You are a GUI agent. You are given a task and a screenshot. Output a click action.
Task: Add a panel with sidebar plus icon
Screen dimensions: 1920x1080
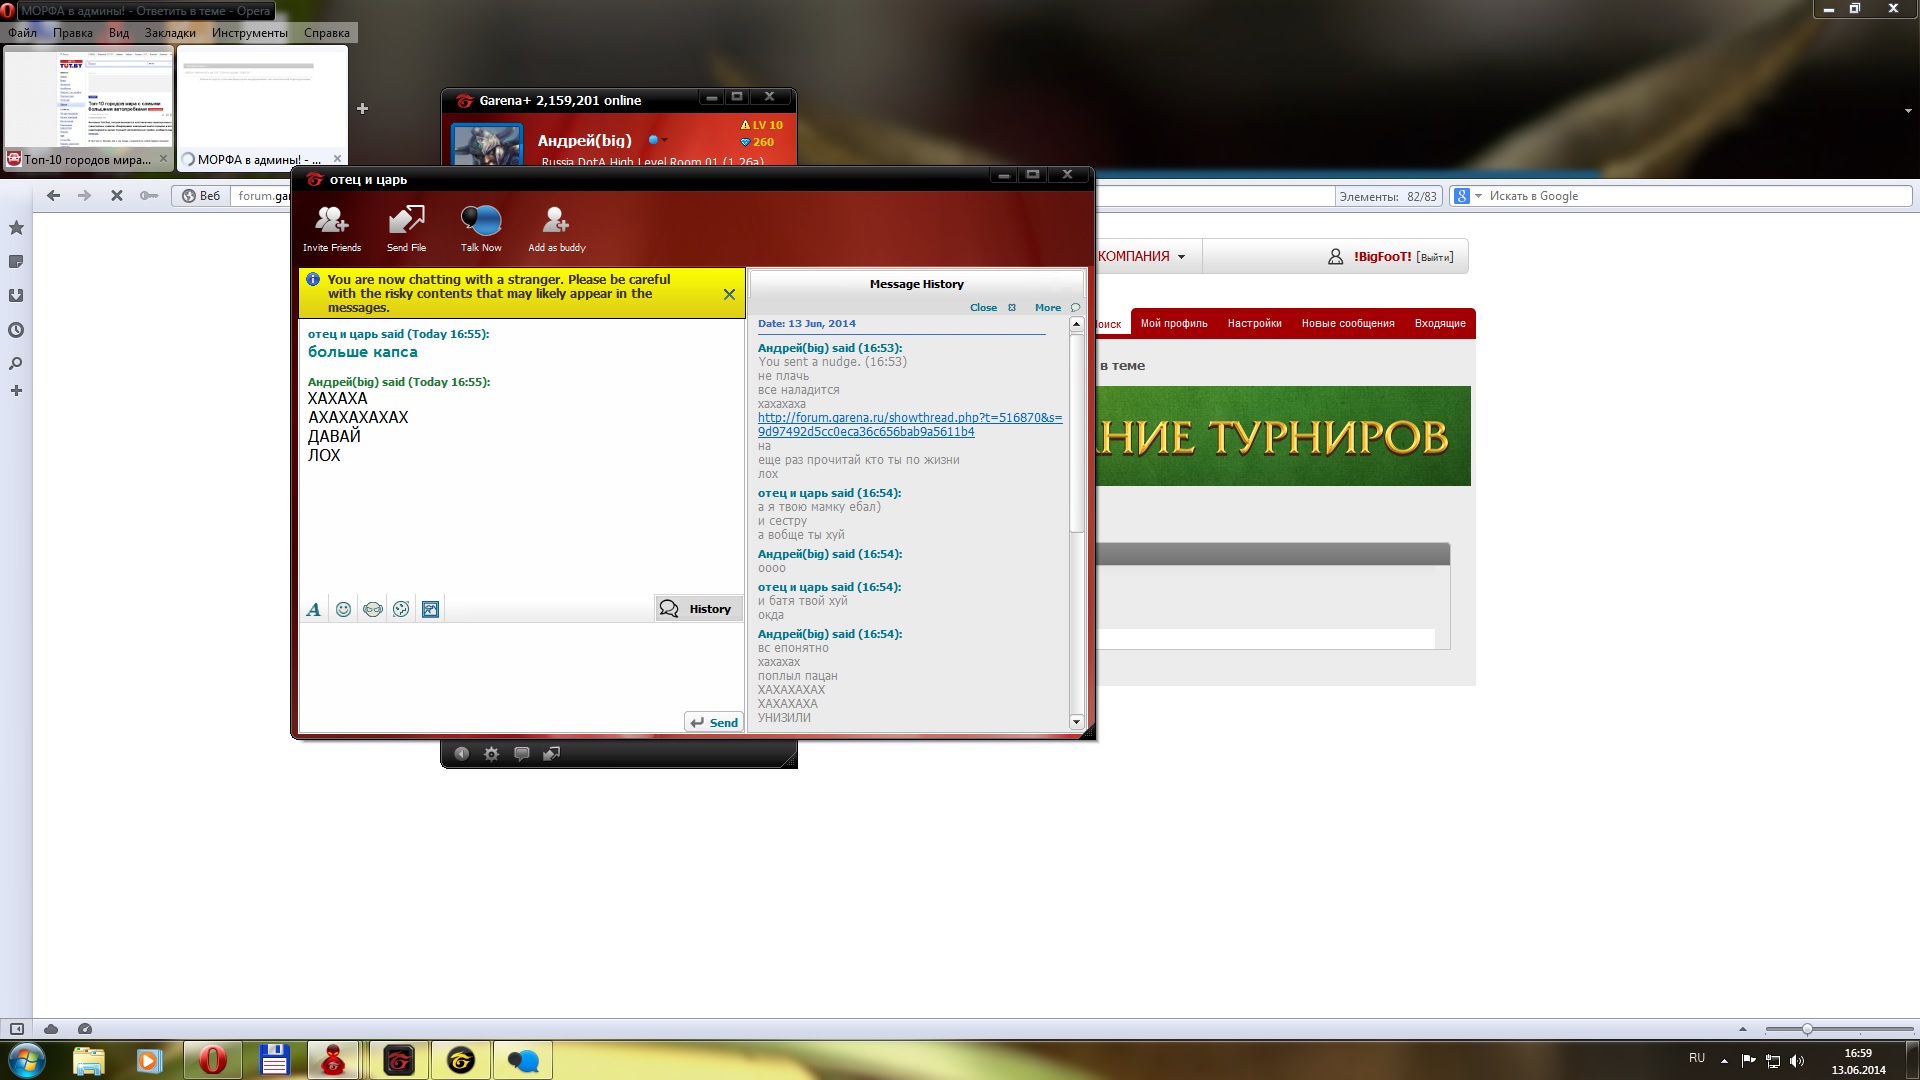[16, 391]
